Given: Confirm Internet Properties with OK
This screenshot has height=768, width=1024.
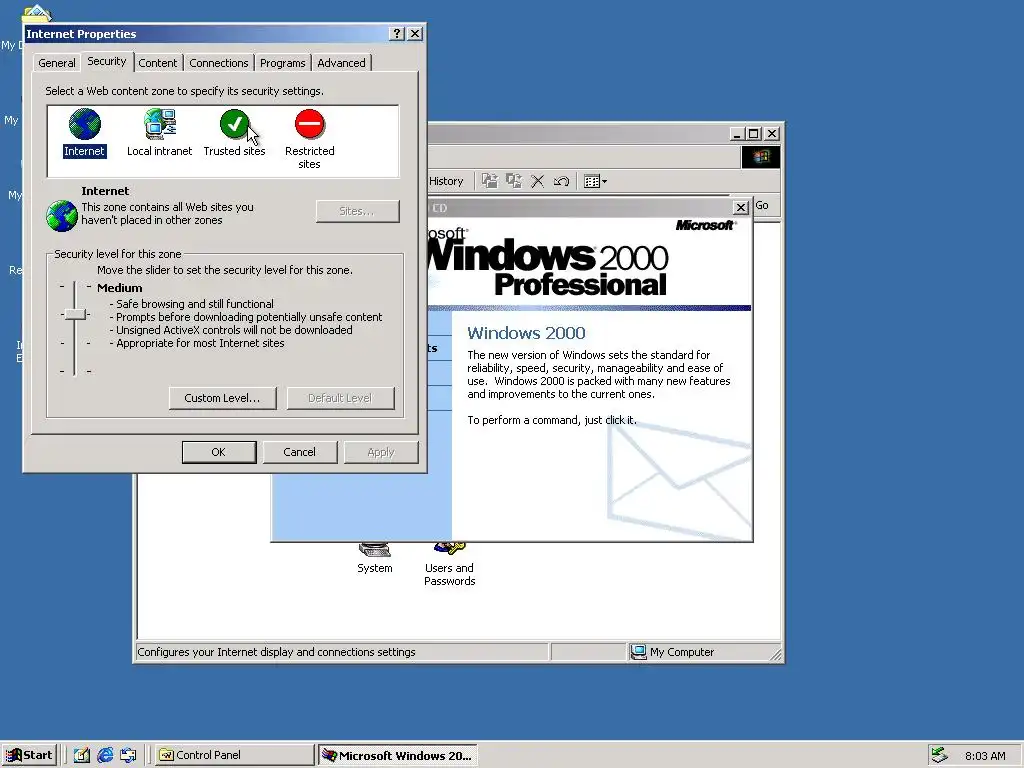Looking at the screenshot, I should pos(219,452).
